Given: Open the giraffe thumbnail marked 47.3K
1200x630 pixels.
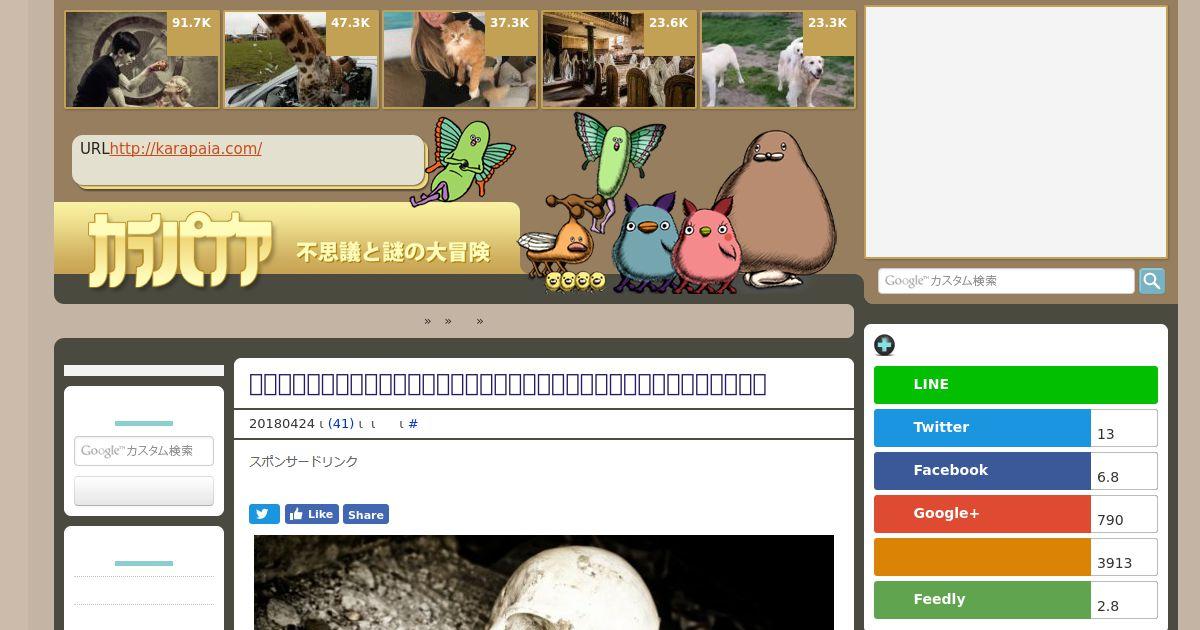Looking at the screenshot, I should 301,60.
